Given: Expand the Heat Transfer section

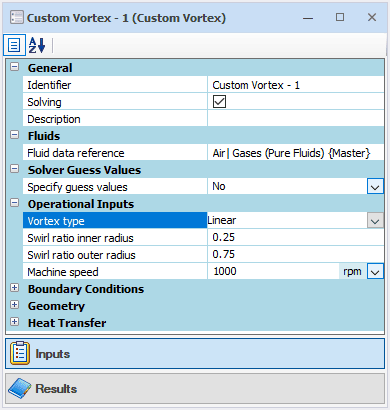Looking at the screenshot, I should [14, 322].
